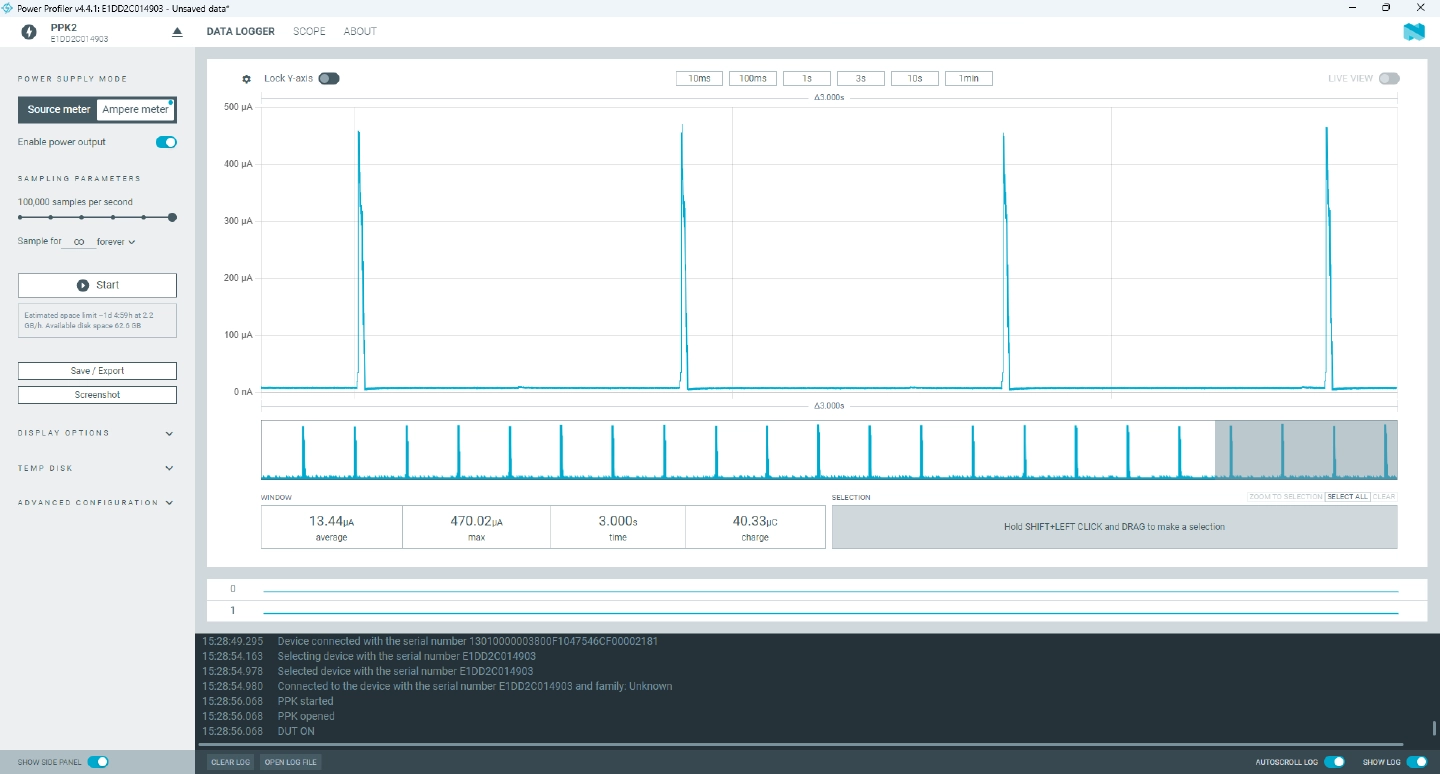Image resolution: width=1440 pixels, height=774 pixels.
Task: Switch to Scope tab
Action: point(309,31)
